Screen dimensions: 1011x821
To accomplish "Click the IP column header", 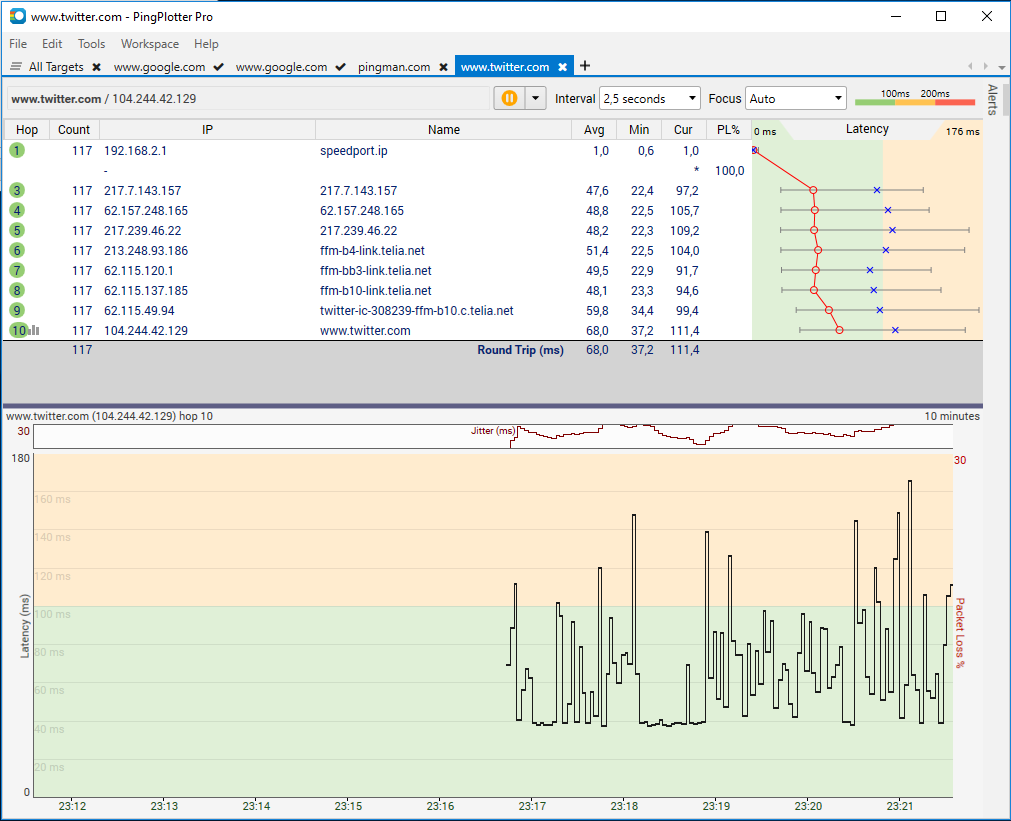I will [207, 130].
